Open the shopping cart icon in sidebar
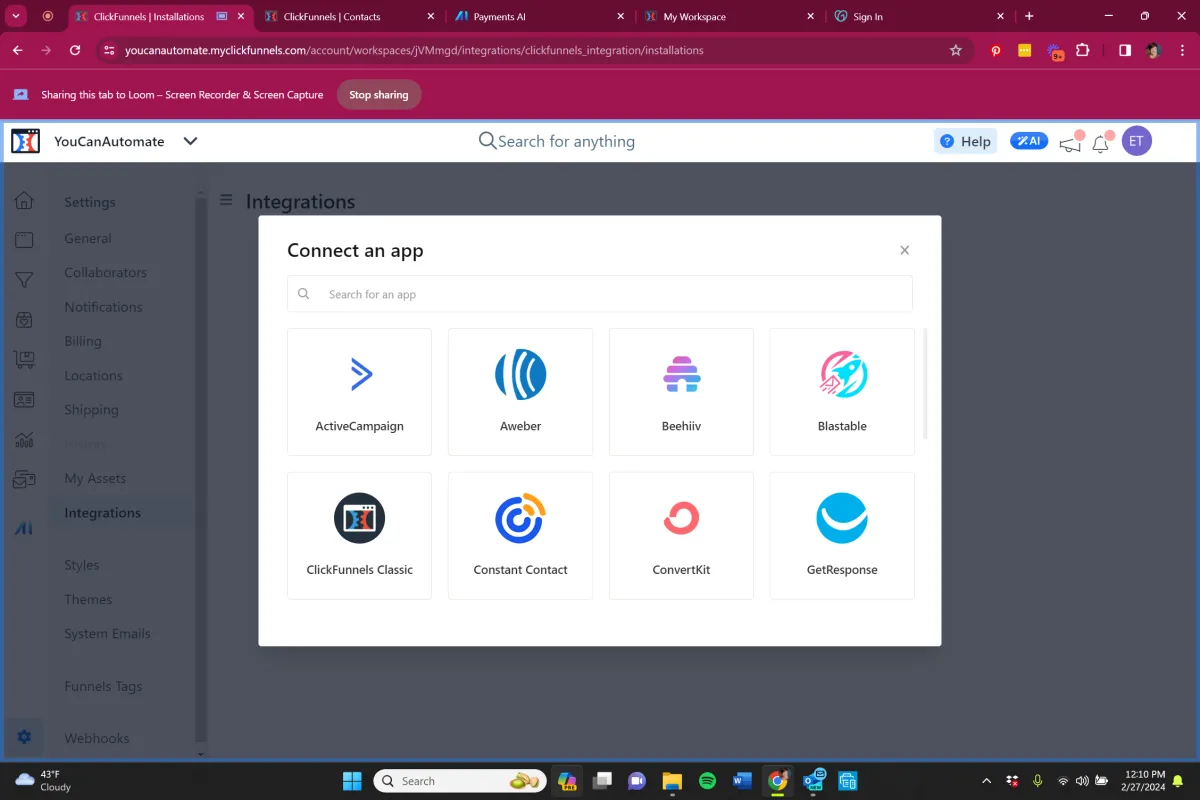The width and height of the screenshot is (1200, 800). [x=24, y=360]
